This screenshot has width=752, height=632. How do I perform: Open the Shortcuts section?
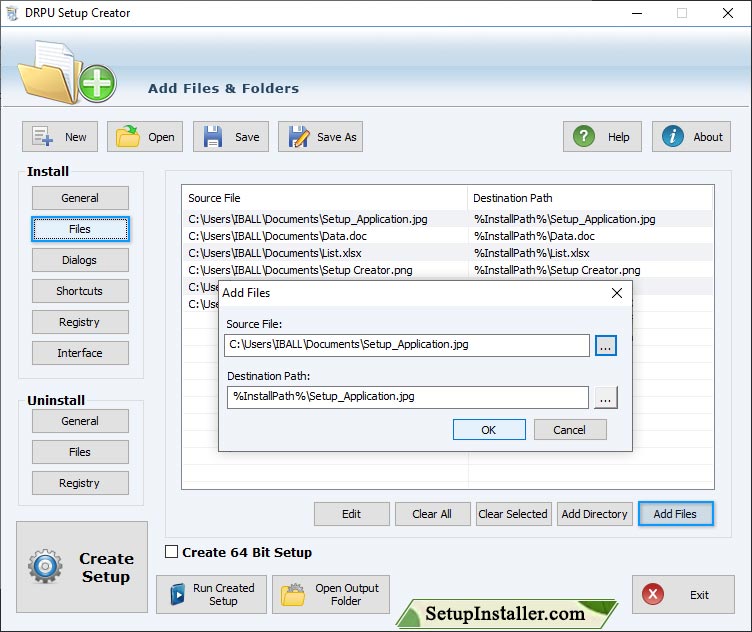80,291
